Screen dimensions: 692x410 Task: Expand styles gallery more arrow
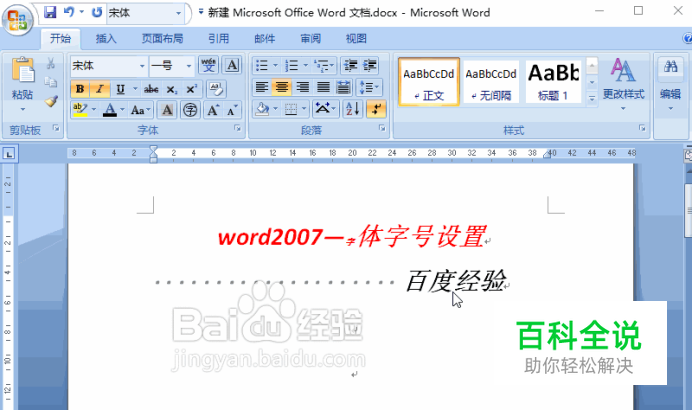click(592, 98)
